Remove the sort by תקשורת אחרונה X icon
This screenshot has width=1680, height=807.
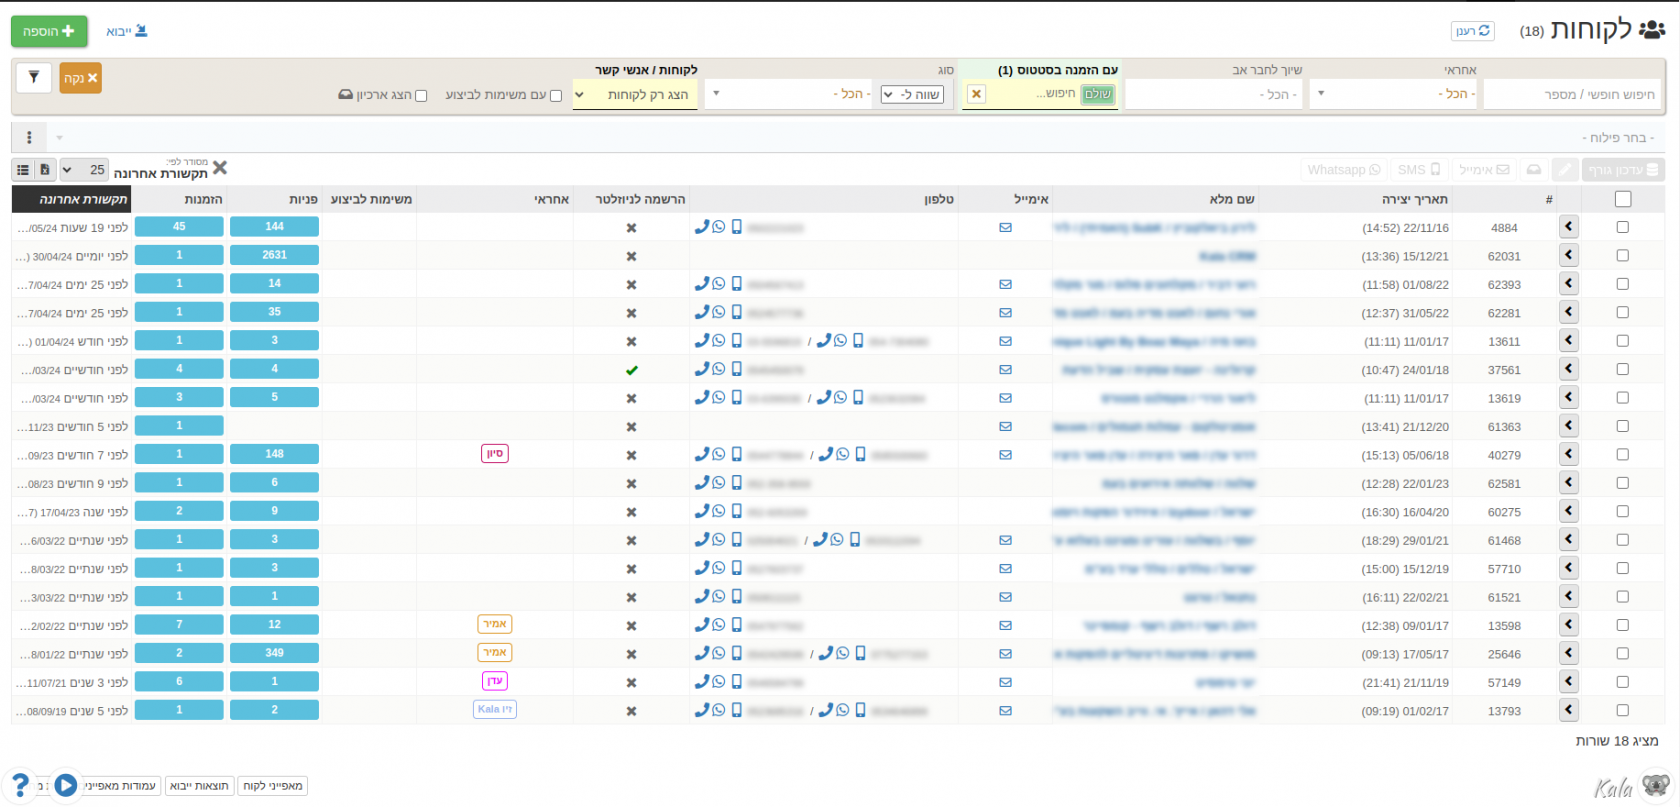220,168
